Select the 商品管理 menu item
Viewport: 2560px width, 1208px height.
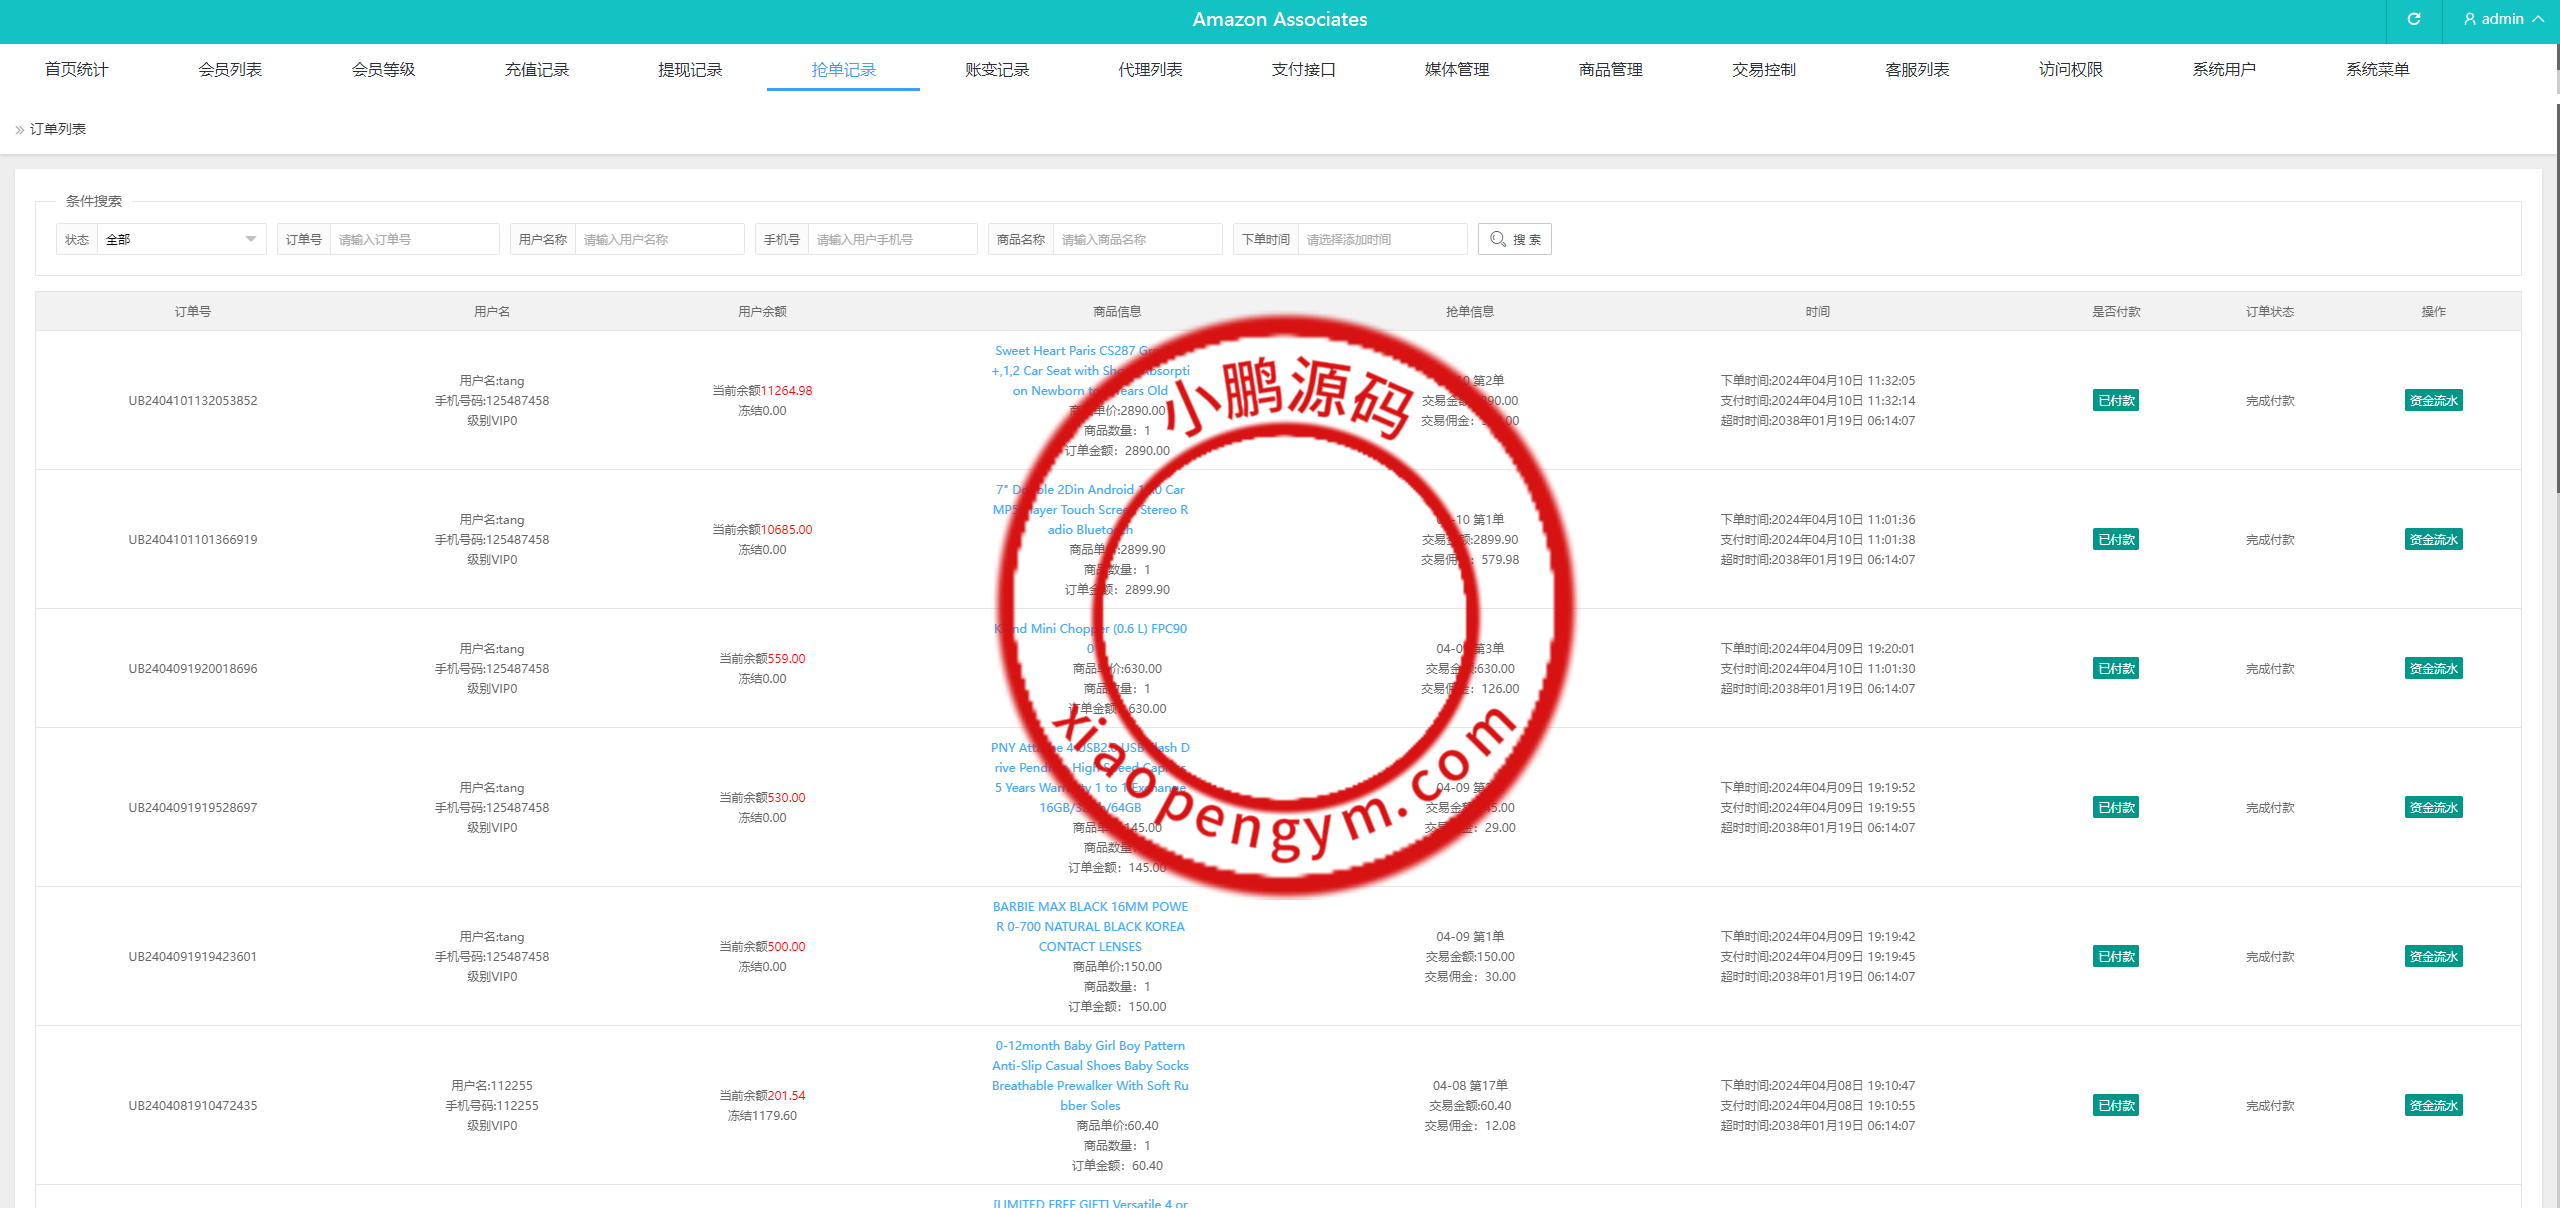pyautogui.click(x=1610, y=69)
